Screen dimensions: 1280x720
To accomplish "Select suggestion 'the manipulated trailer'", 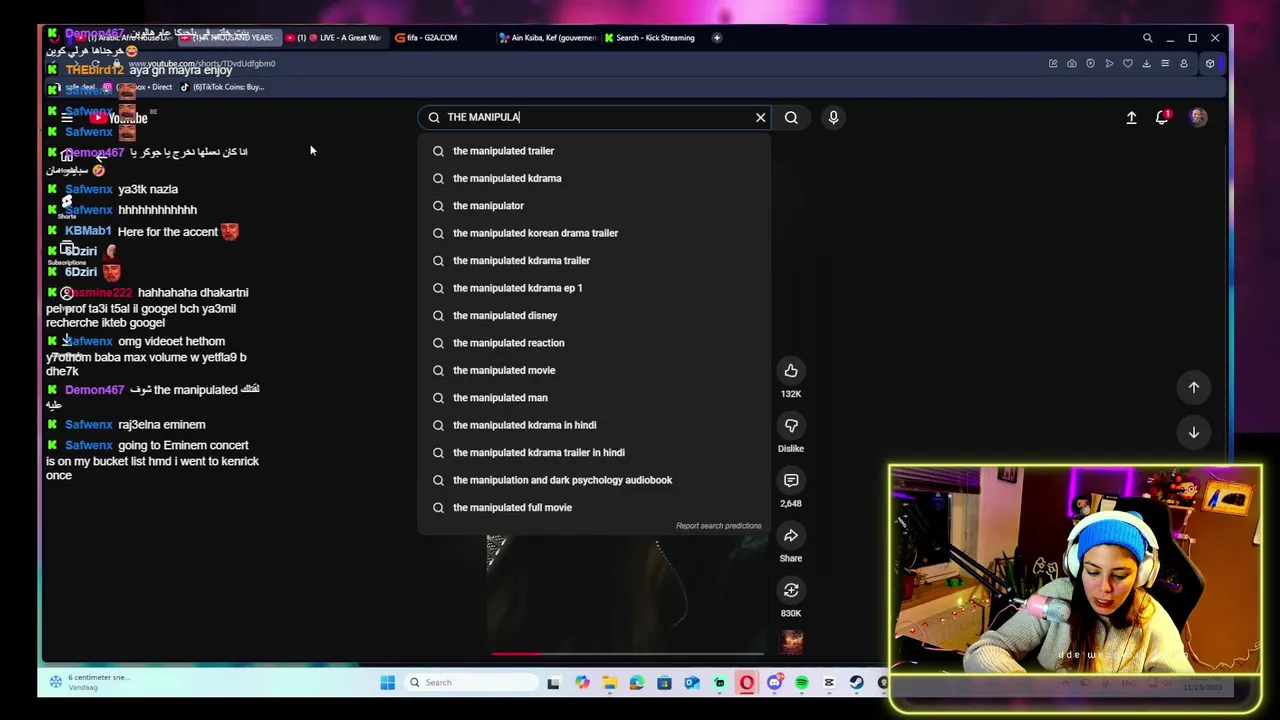I will [x=595, y=151].
